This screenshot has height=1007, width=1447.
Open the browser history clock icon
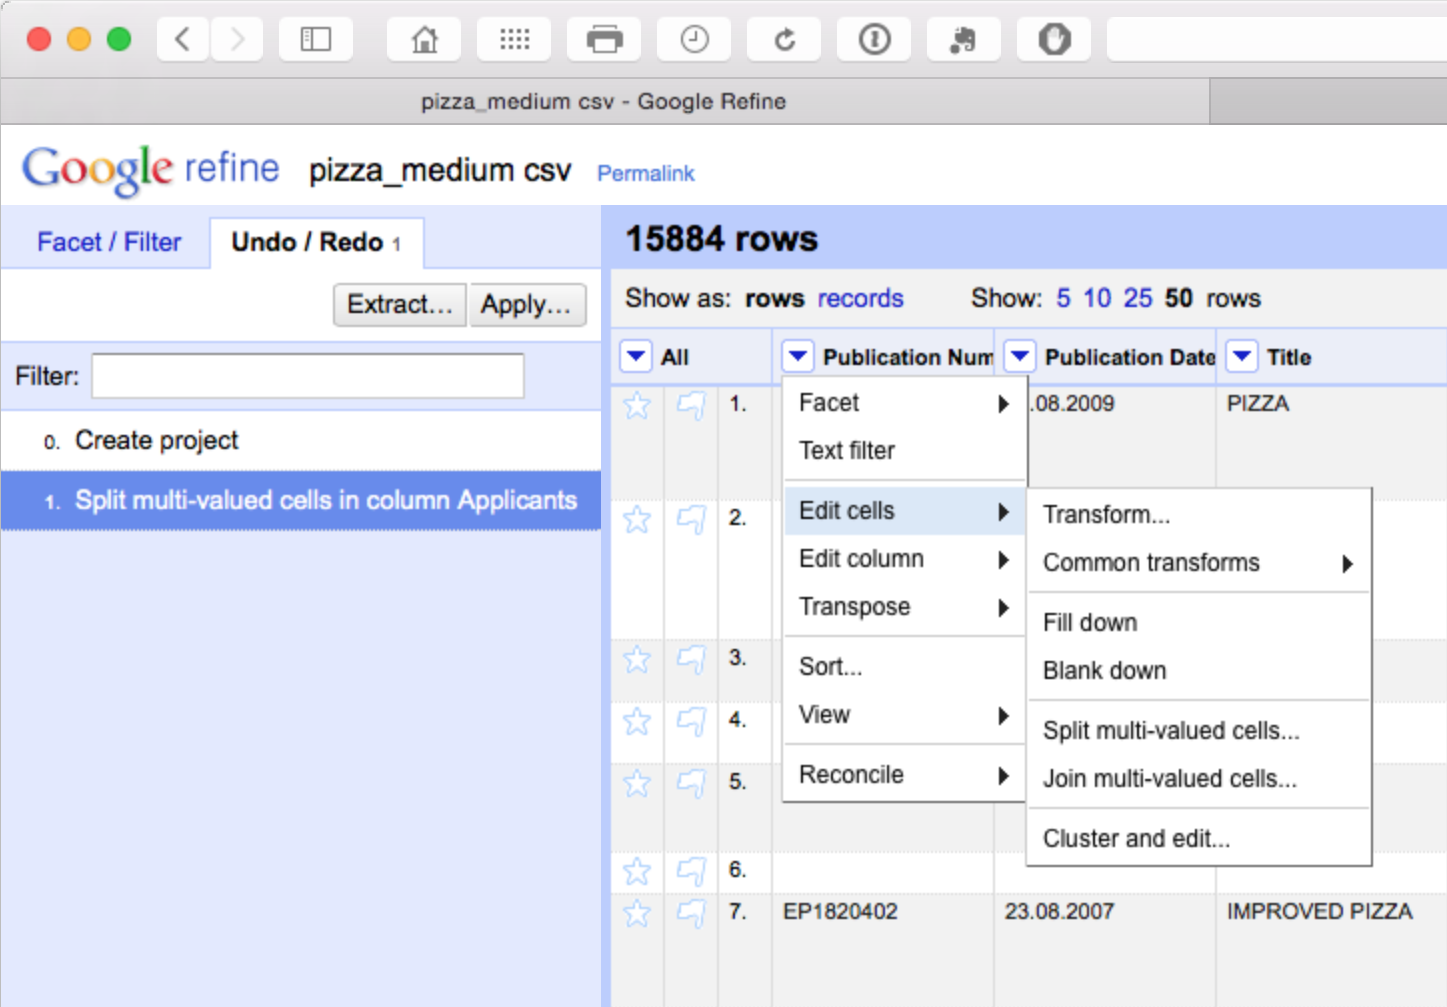[694, 40]
